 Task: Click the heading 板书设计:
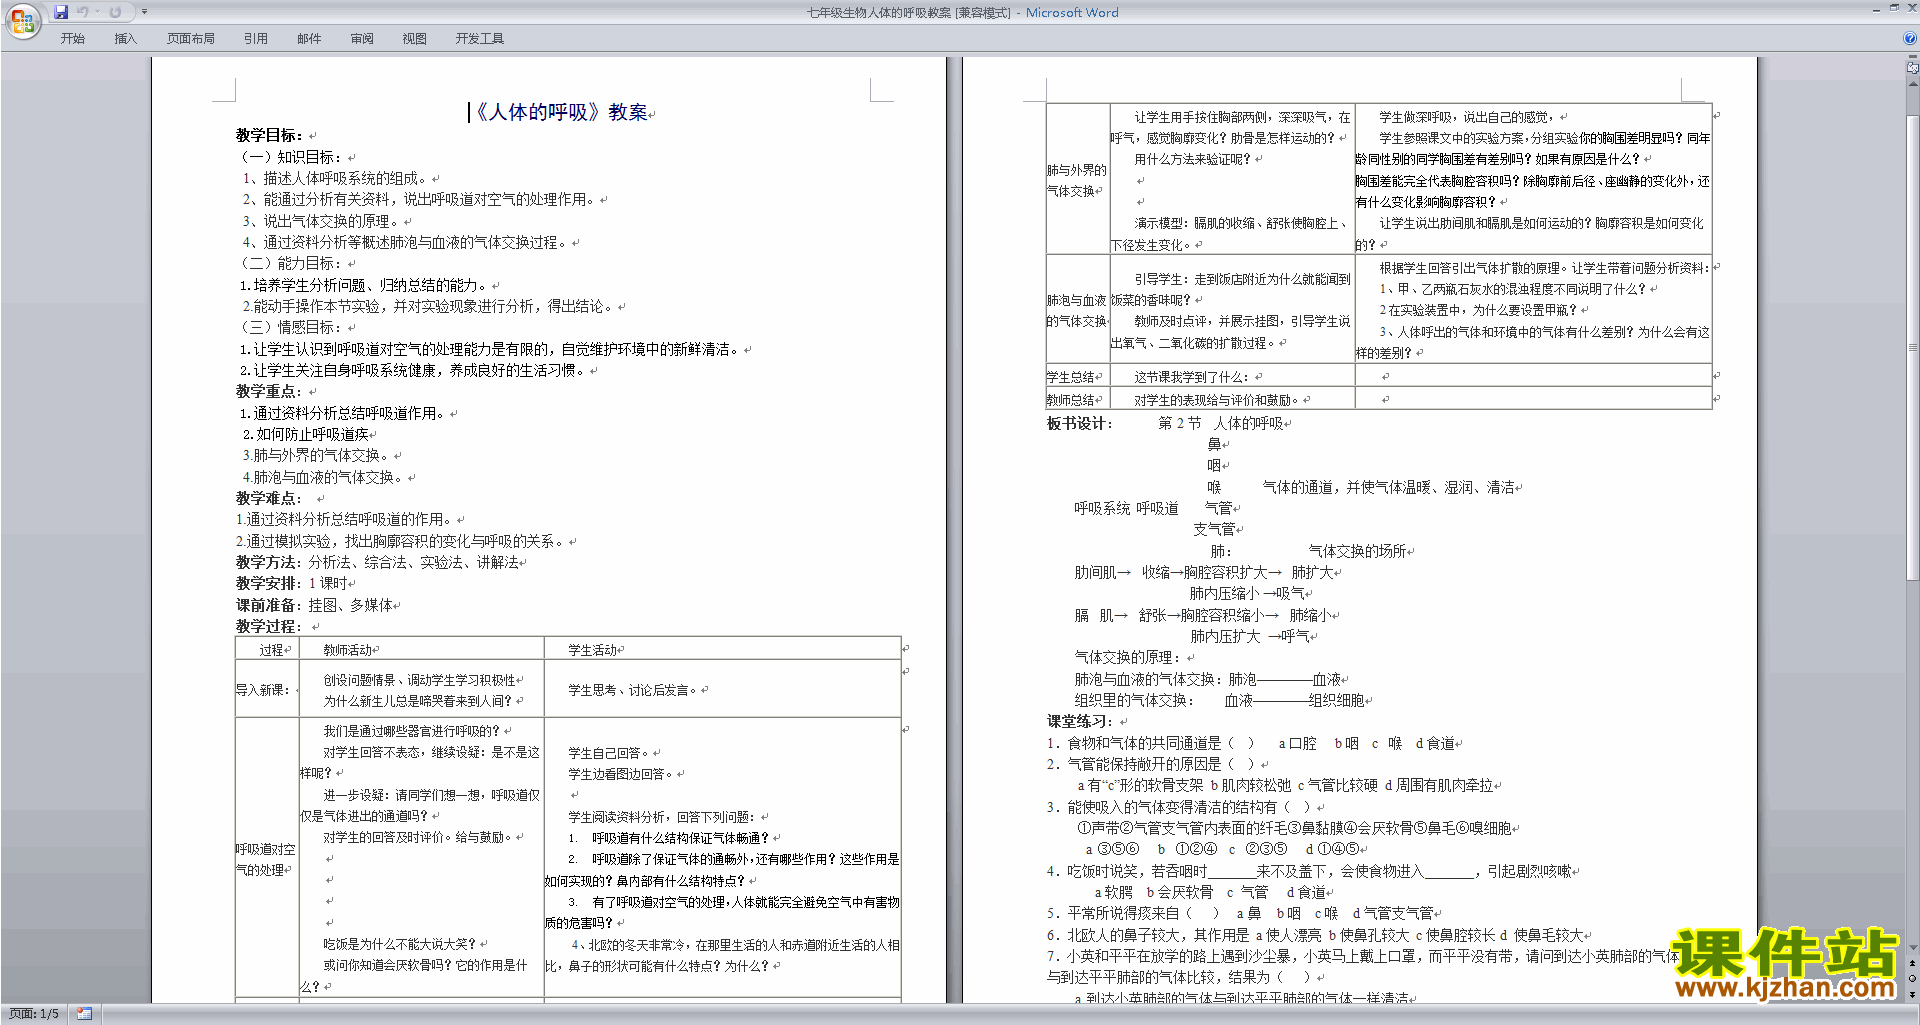click(1079, 423)
